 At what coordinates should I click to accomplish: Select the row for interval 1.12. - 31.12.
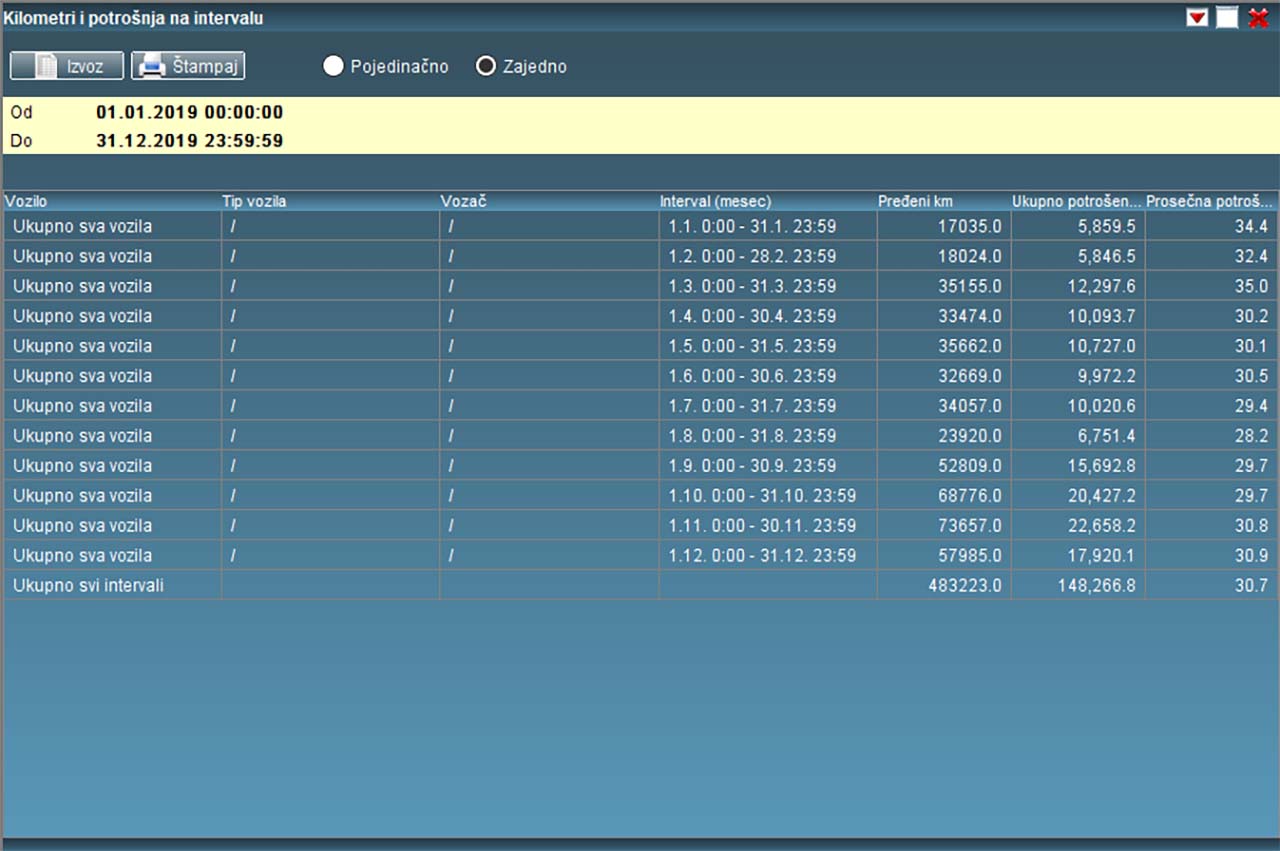762,556
